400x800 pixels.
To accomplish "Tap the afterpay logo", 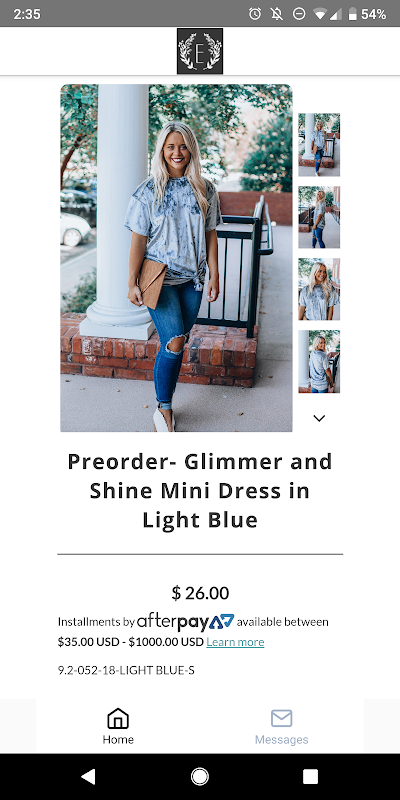I will 186,622.
